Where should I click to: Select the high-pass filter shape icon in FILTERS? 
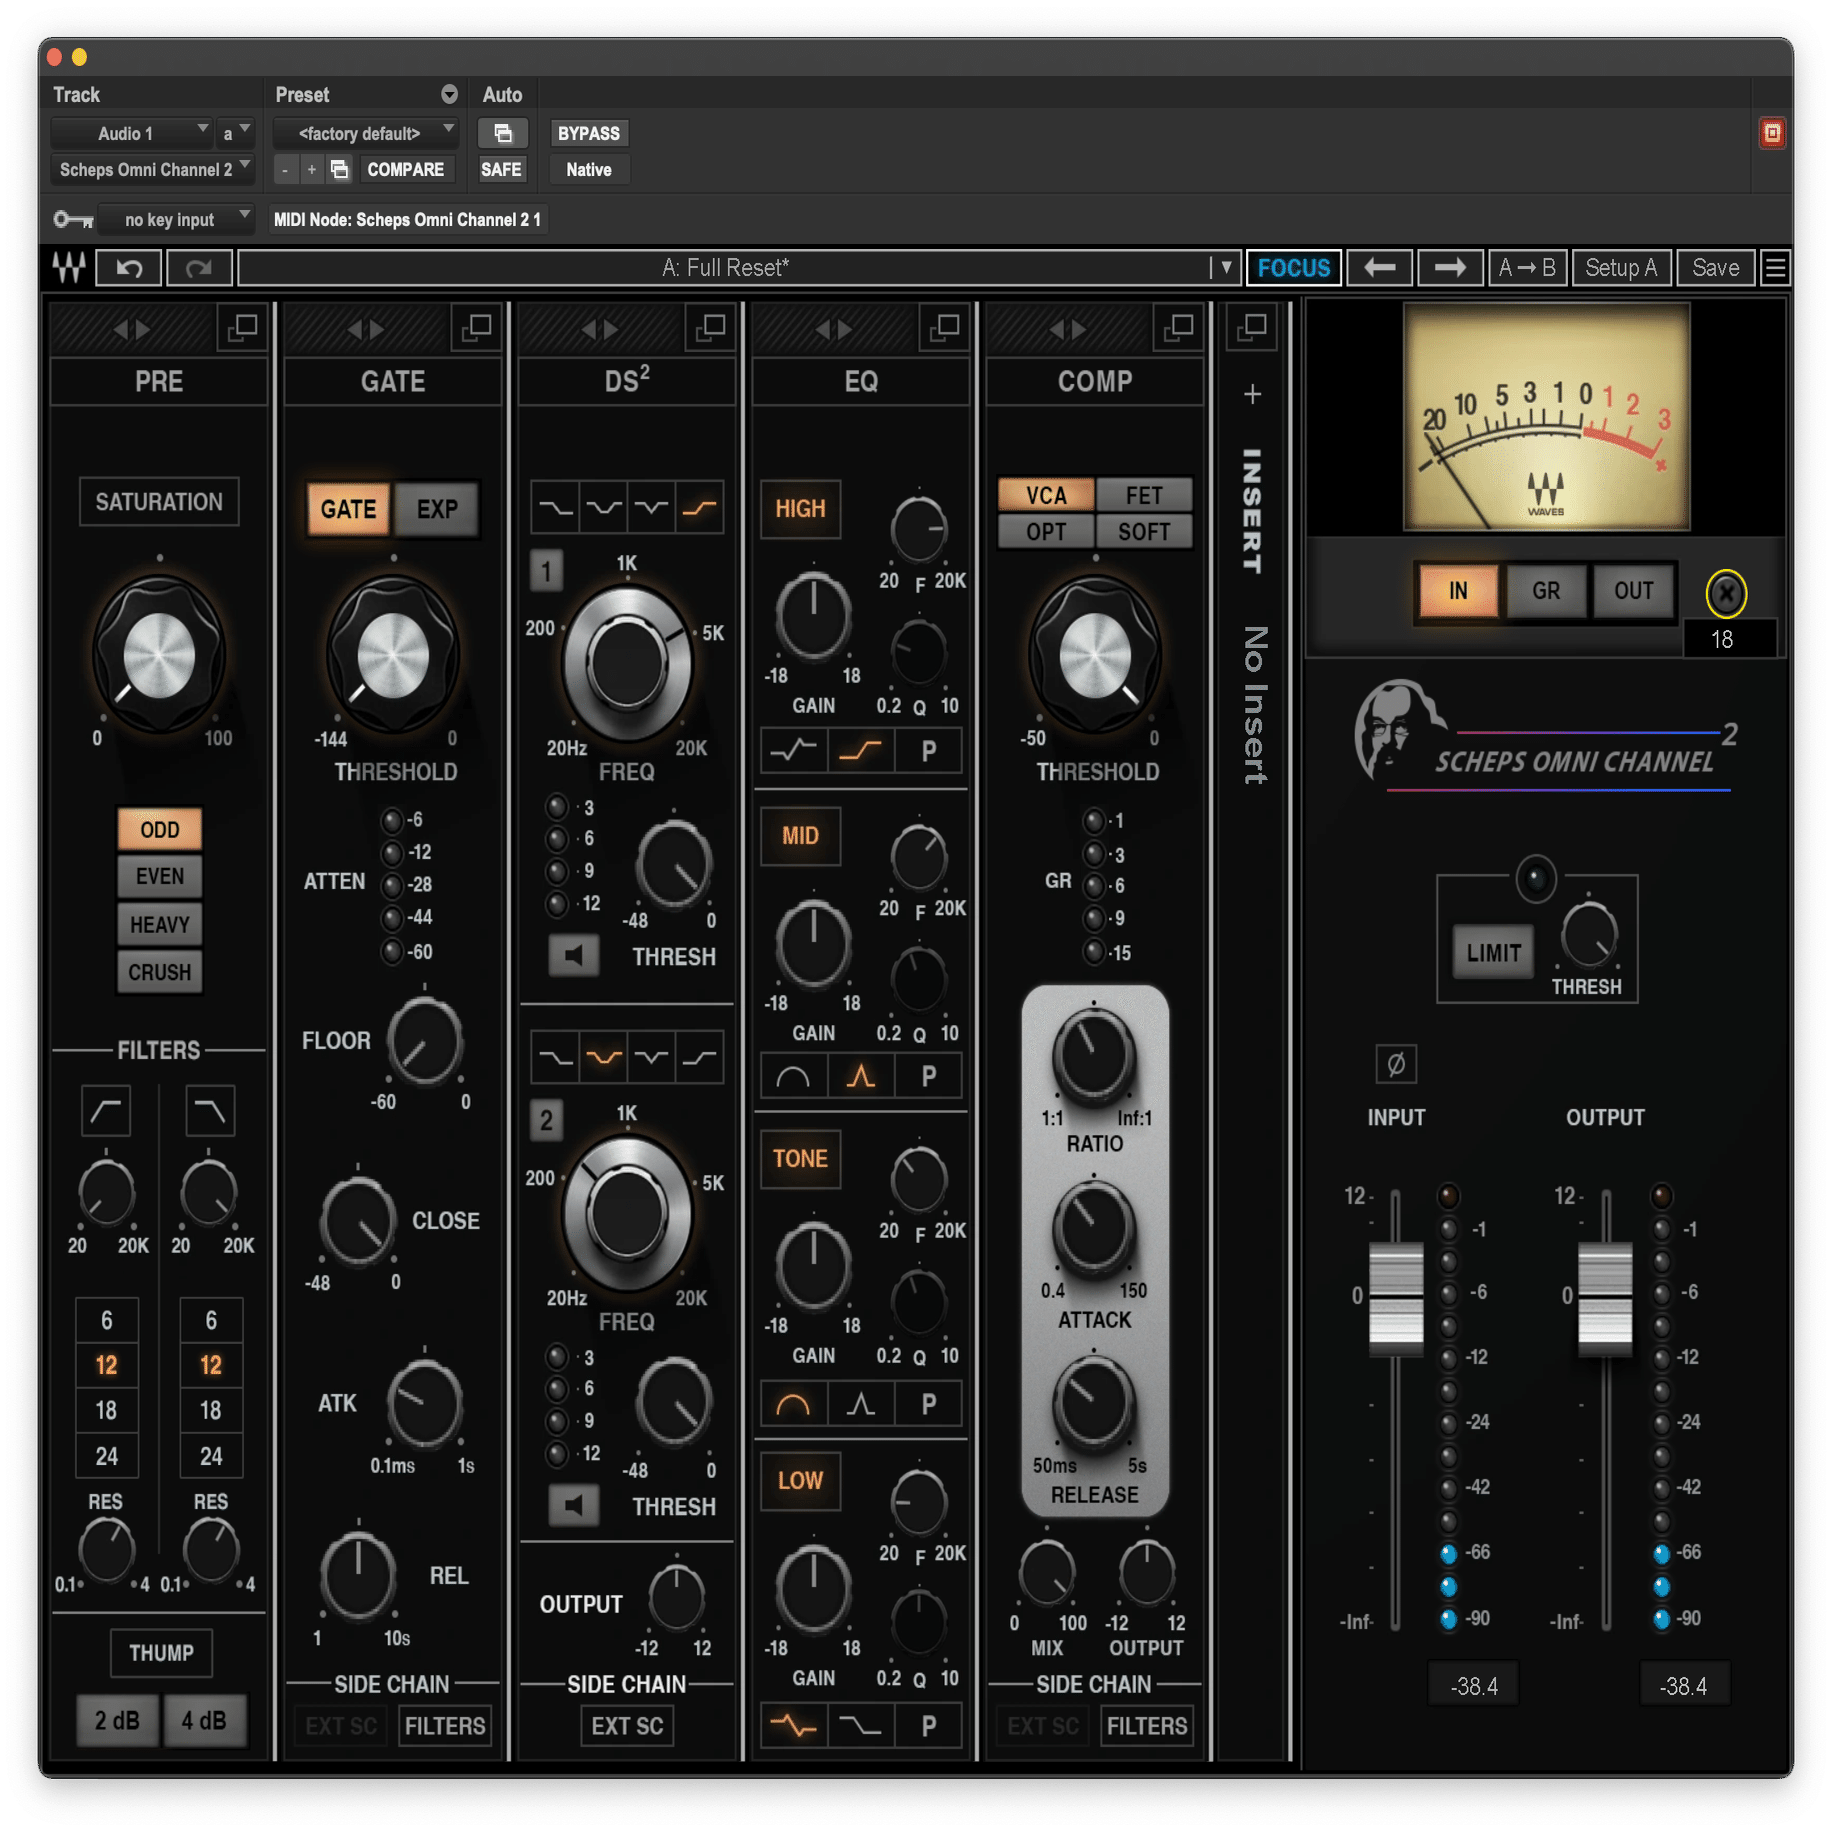coord(106,1111)
